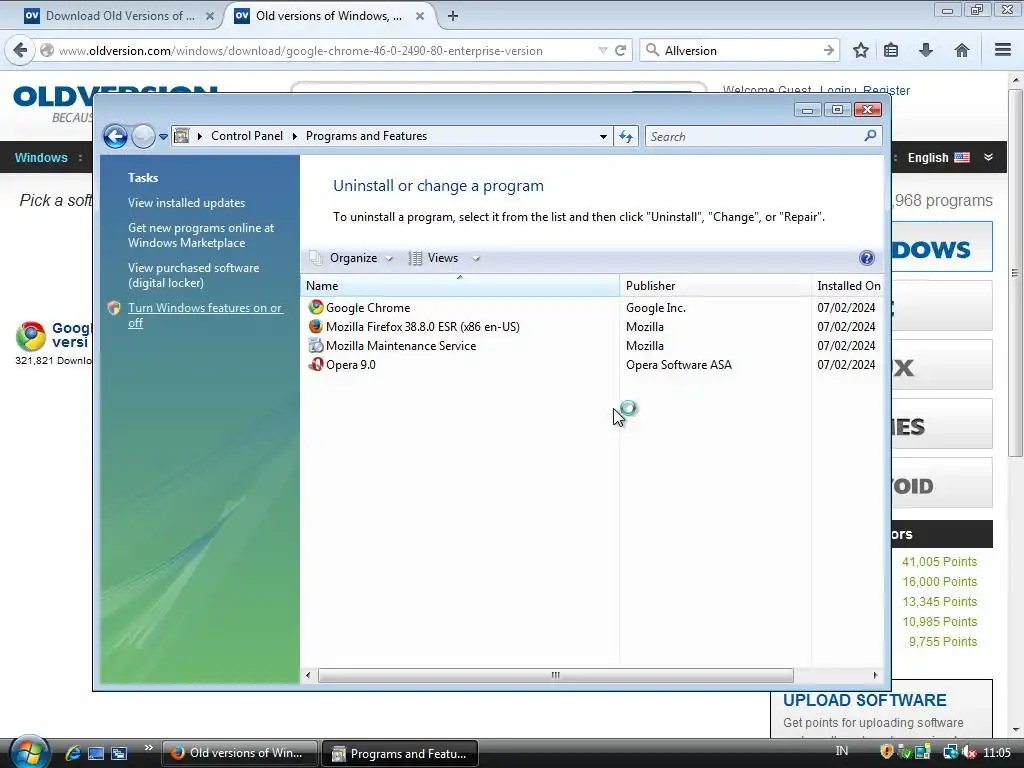Reload the page in Firefox
The height and width of the screenshot is (768, 1024).
coord(620,50)
